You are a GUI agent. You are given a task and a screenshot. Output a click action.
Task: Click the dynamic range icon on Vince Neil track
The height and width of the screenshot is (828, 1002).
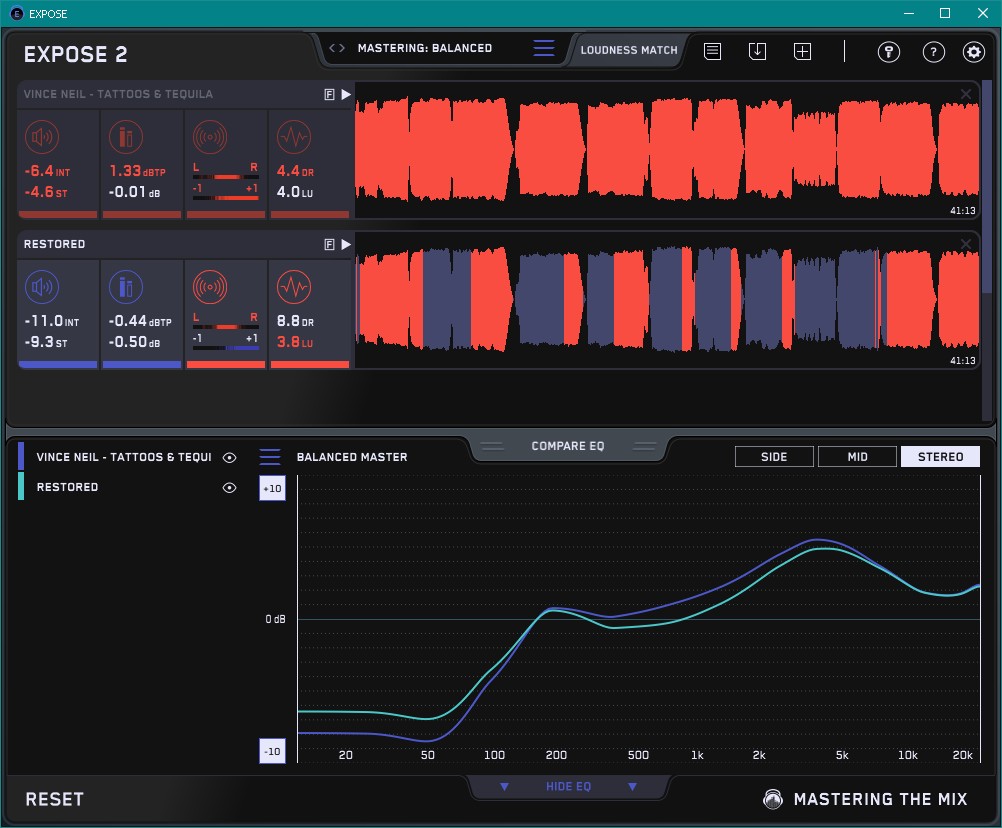(293, 138)
